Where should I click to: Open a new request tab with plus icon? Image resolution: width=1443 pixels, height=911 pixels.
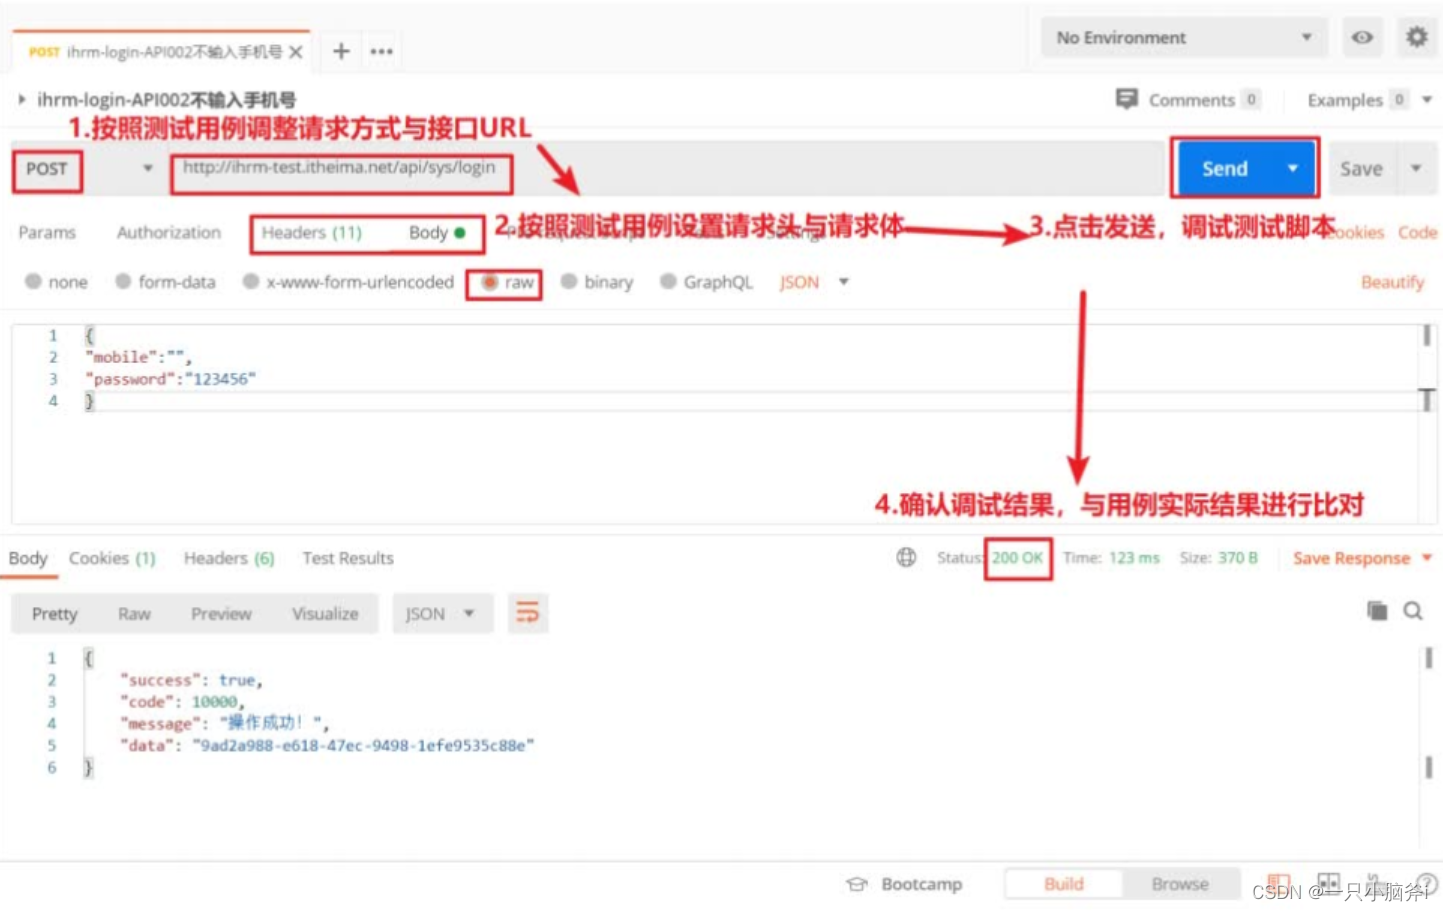341,51
